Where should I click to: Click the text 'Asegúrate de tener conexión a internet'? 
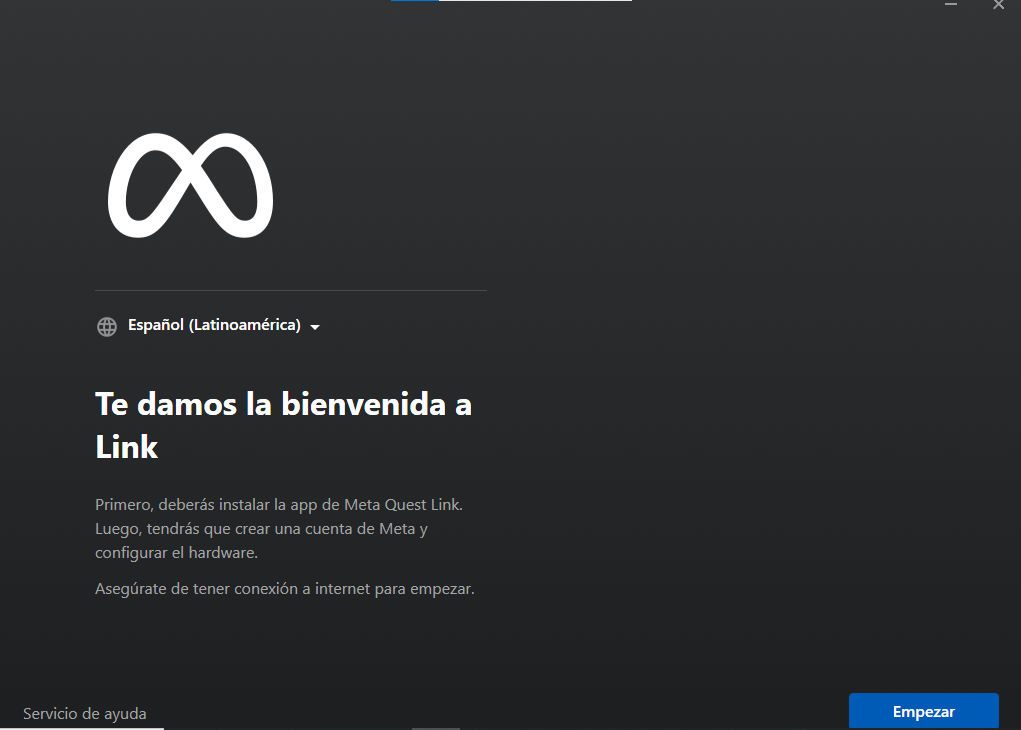pyautogui.click(x=232, y=589)
